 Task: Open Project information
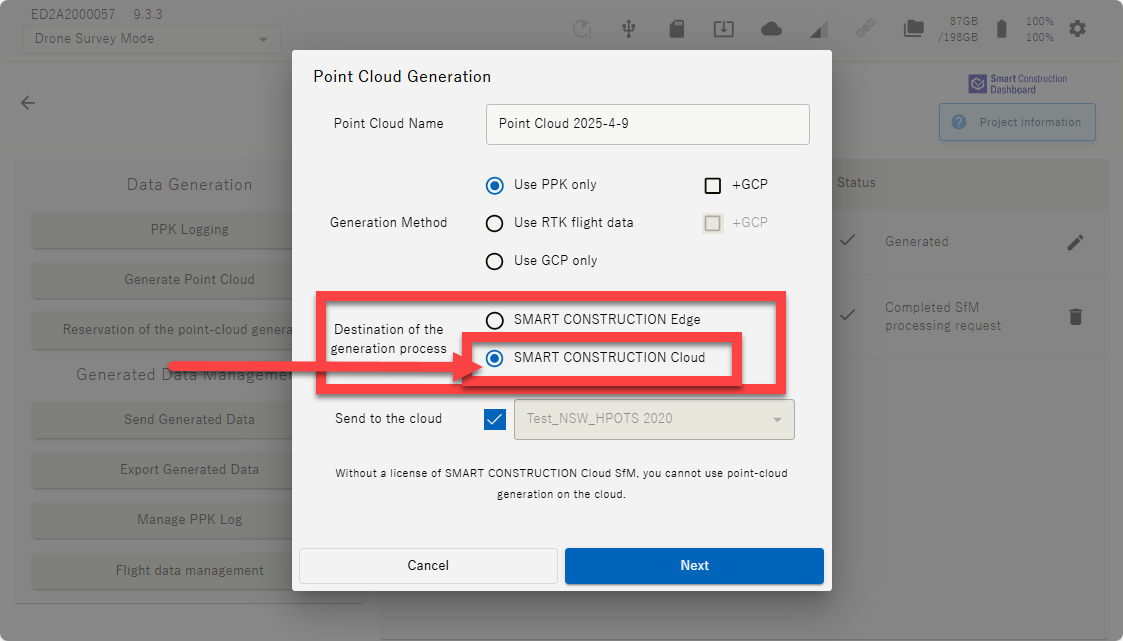click(x=1017, y=122)
